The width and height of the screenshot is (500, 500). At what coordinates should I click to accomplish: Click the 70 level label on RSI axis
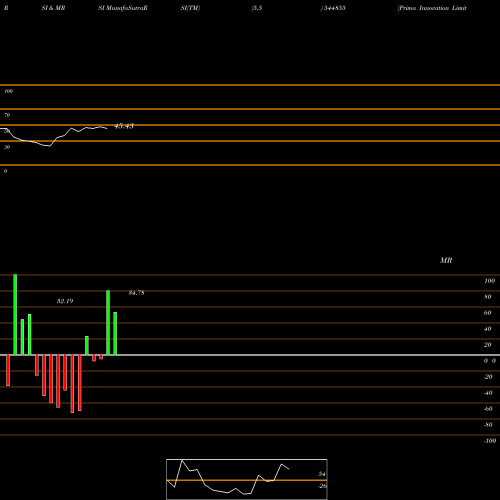7,115
